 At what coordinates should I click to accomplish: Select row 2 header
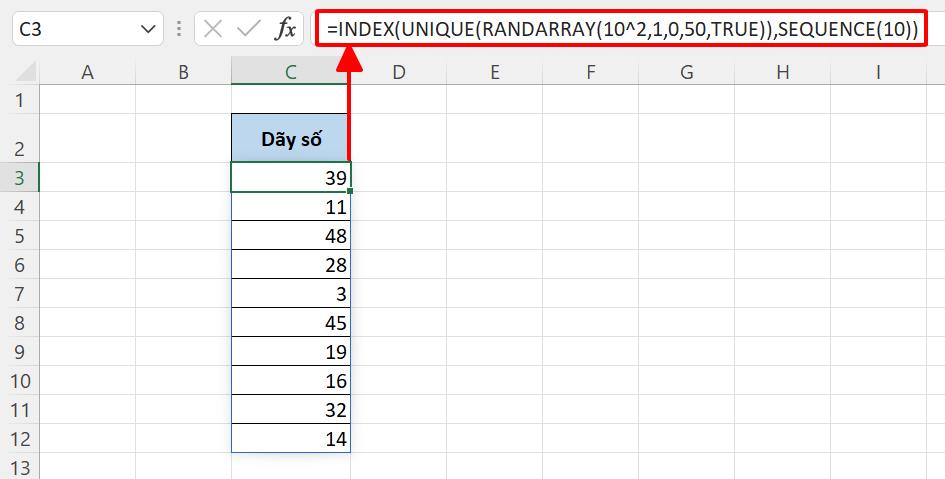tap(20, 138)
